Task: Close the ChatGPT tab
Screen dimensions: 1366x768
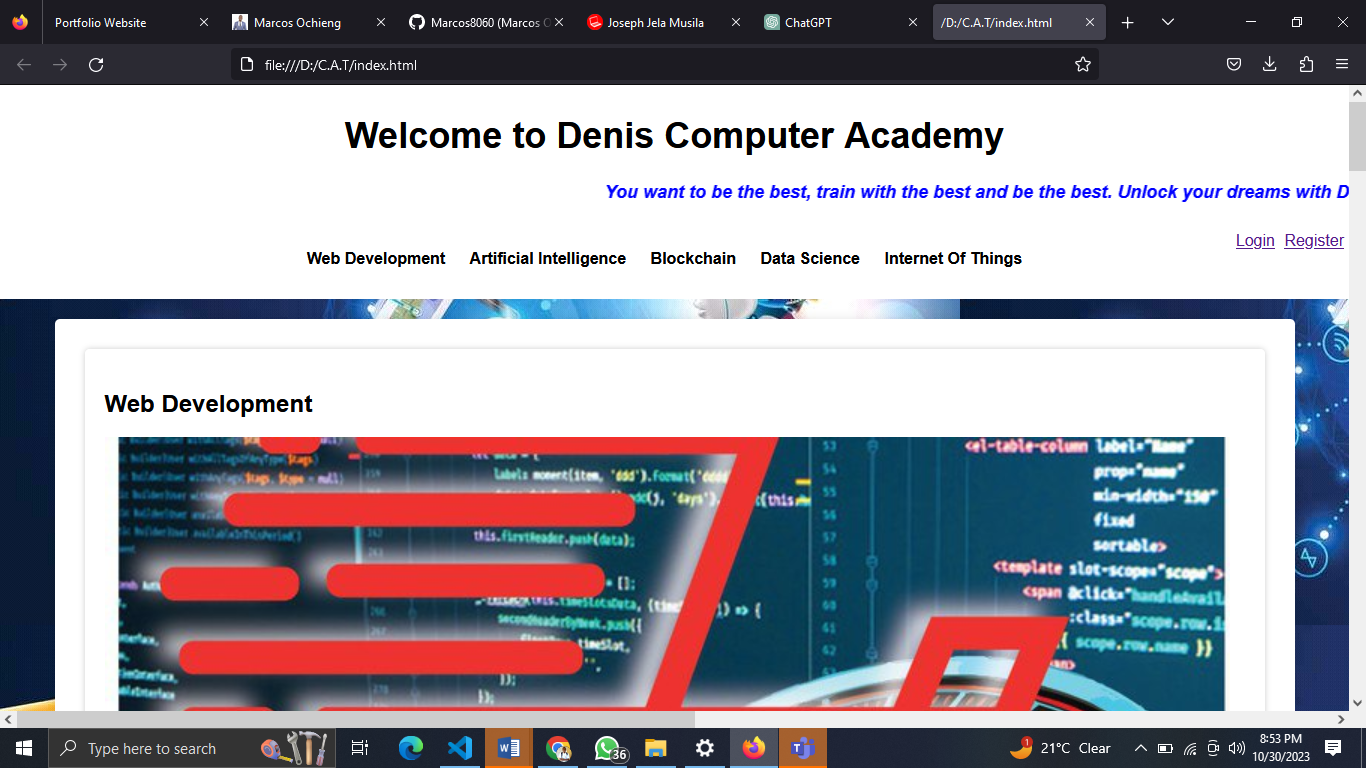Action: click(x=912, y=22)
